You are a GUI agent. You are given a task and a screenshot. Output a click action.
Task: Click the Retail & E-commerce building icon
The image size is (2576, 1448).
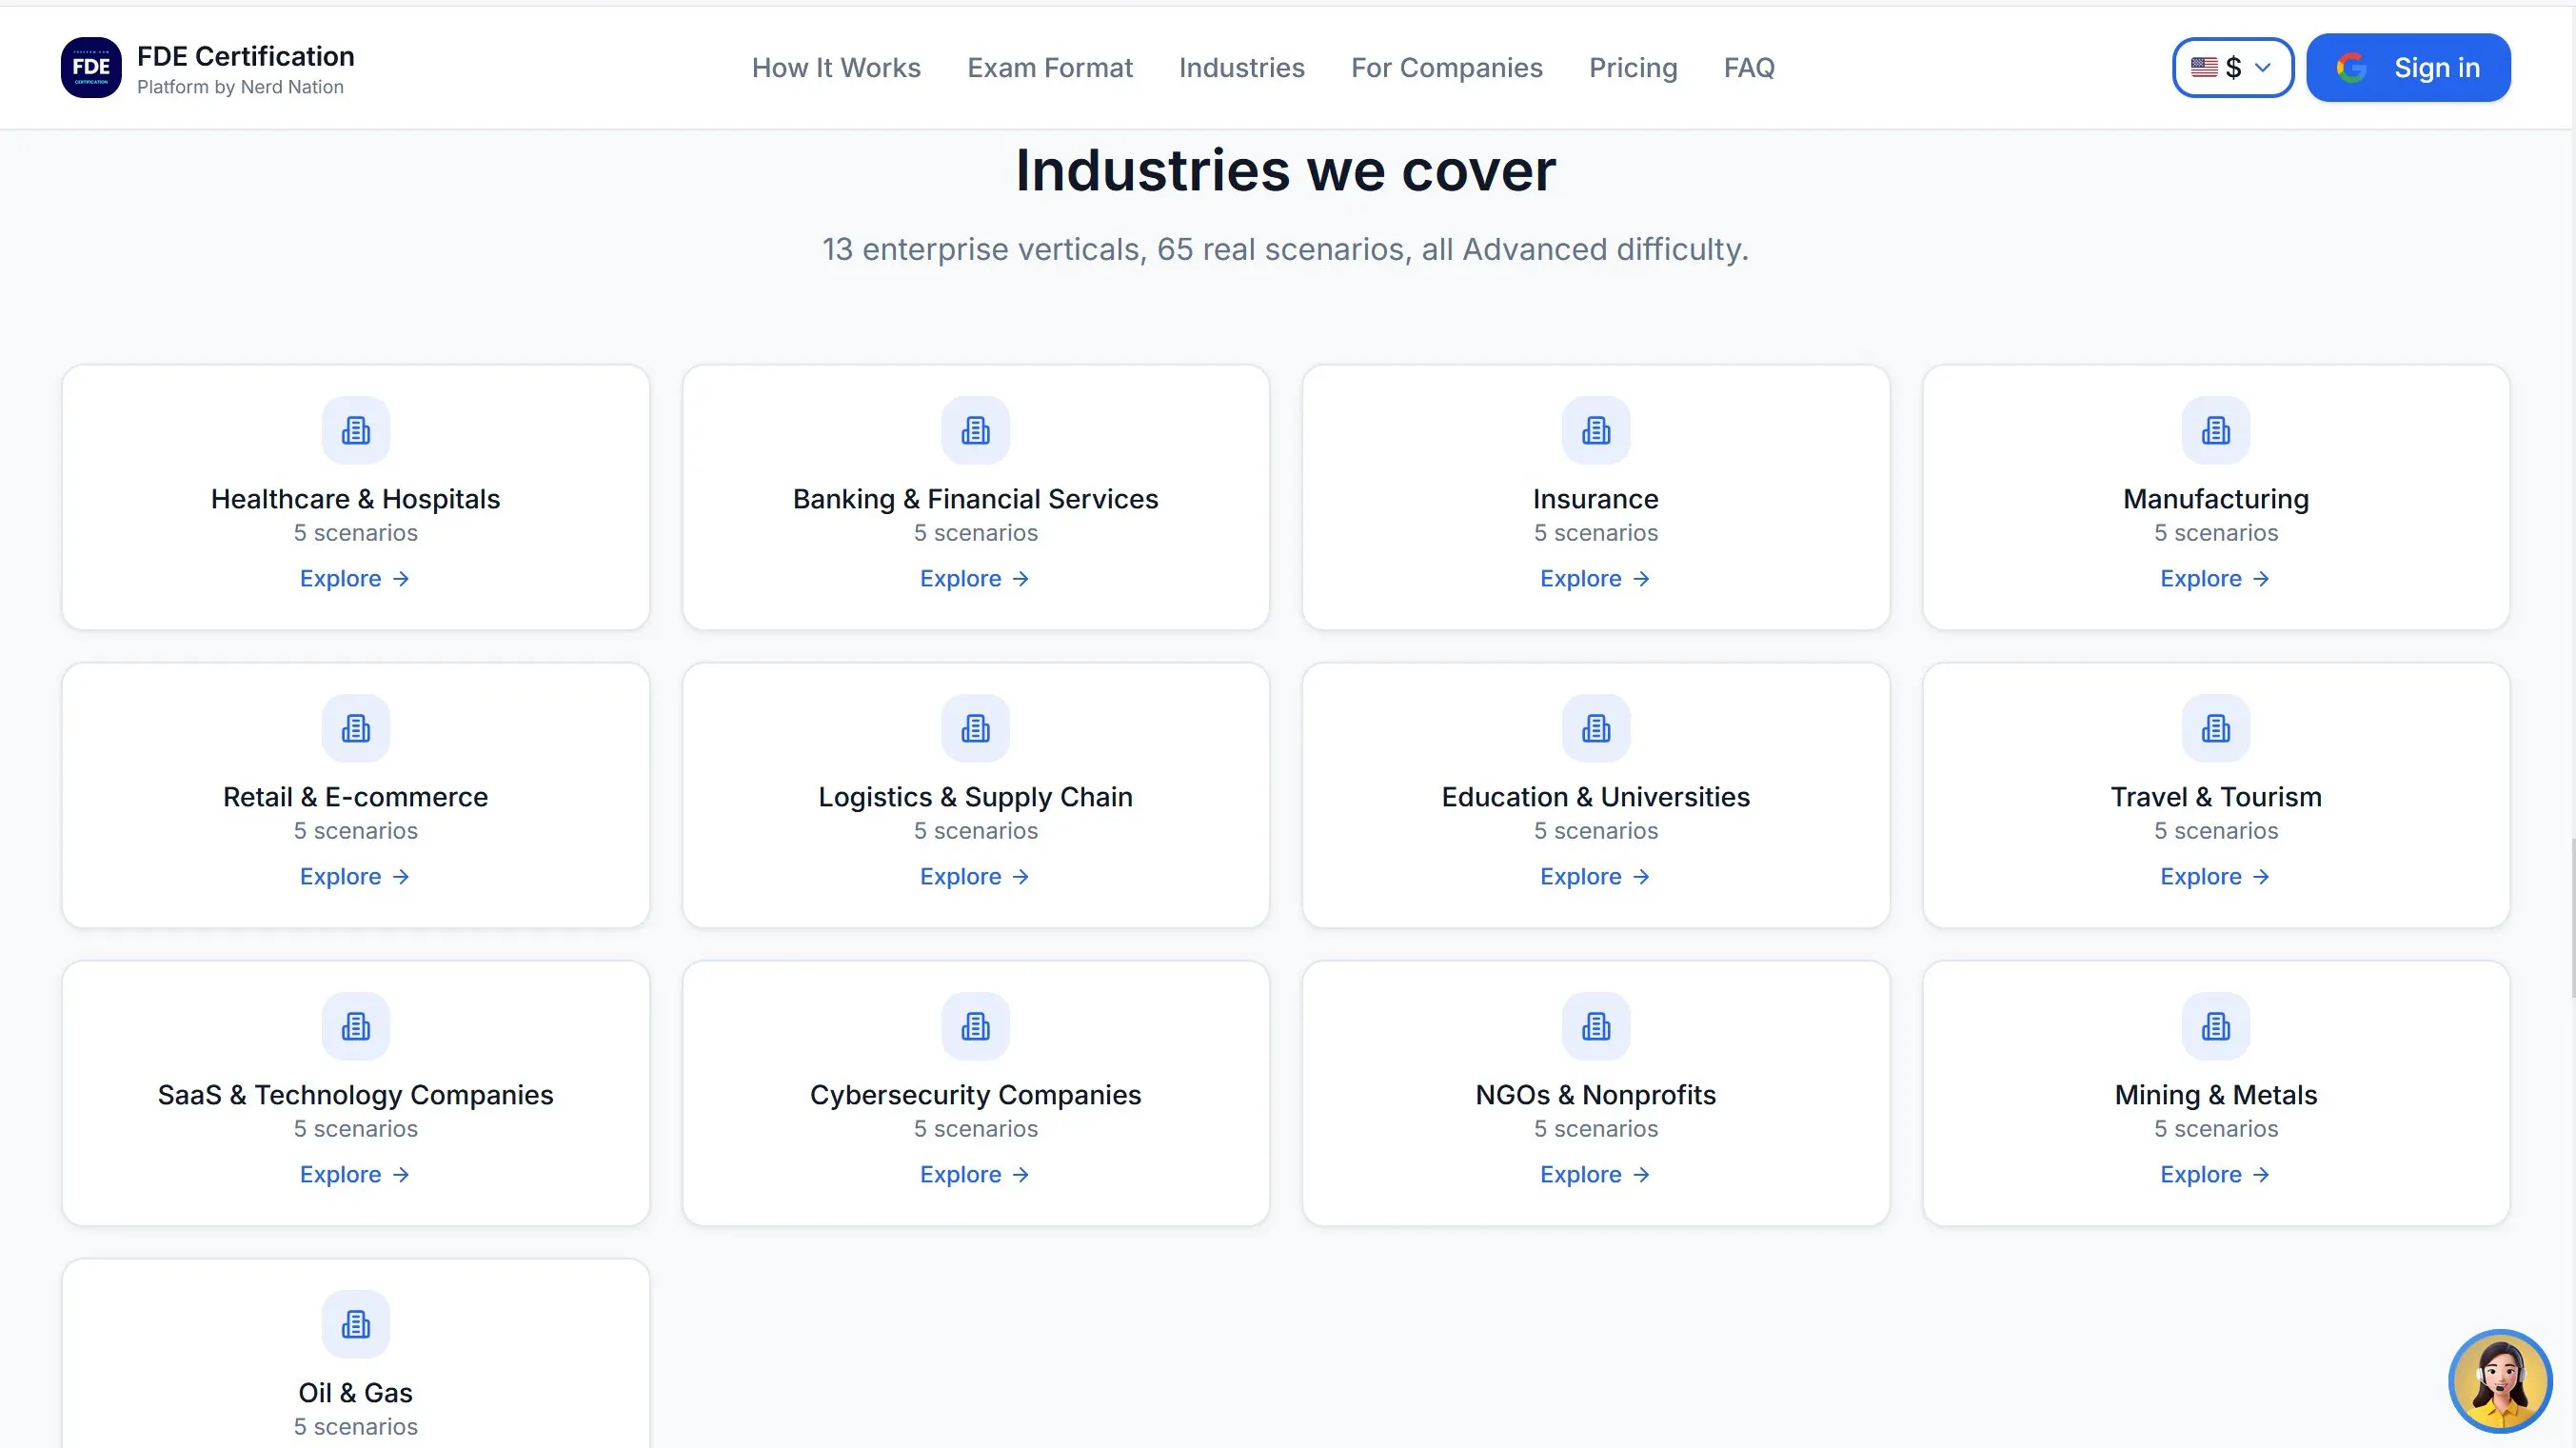coord(356,729)
